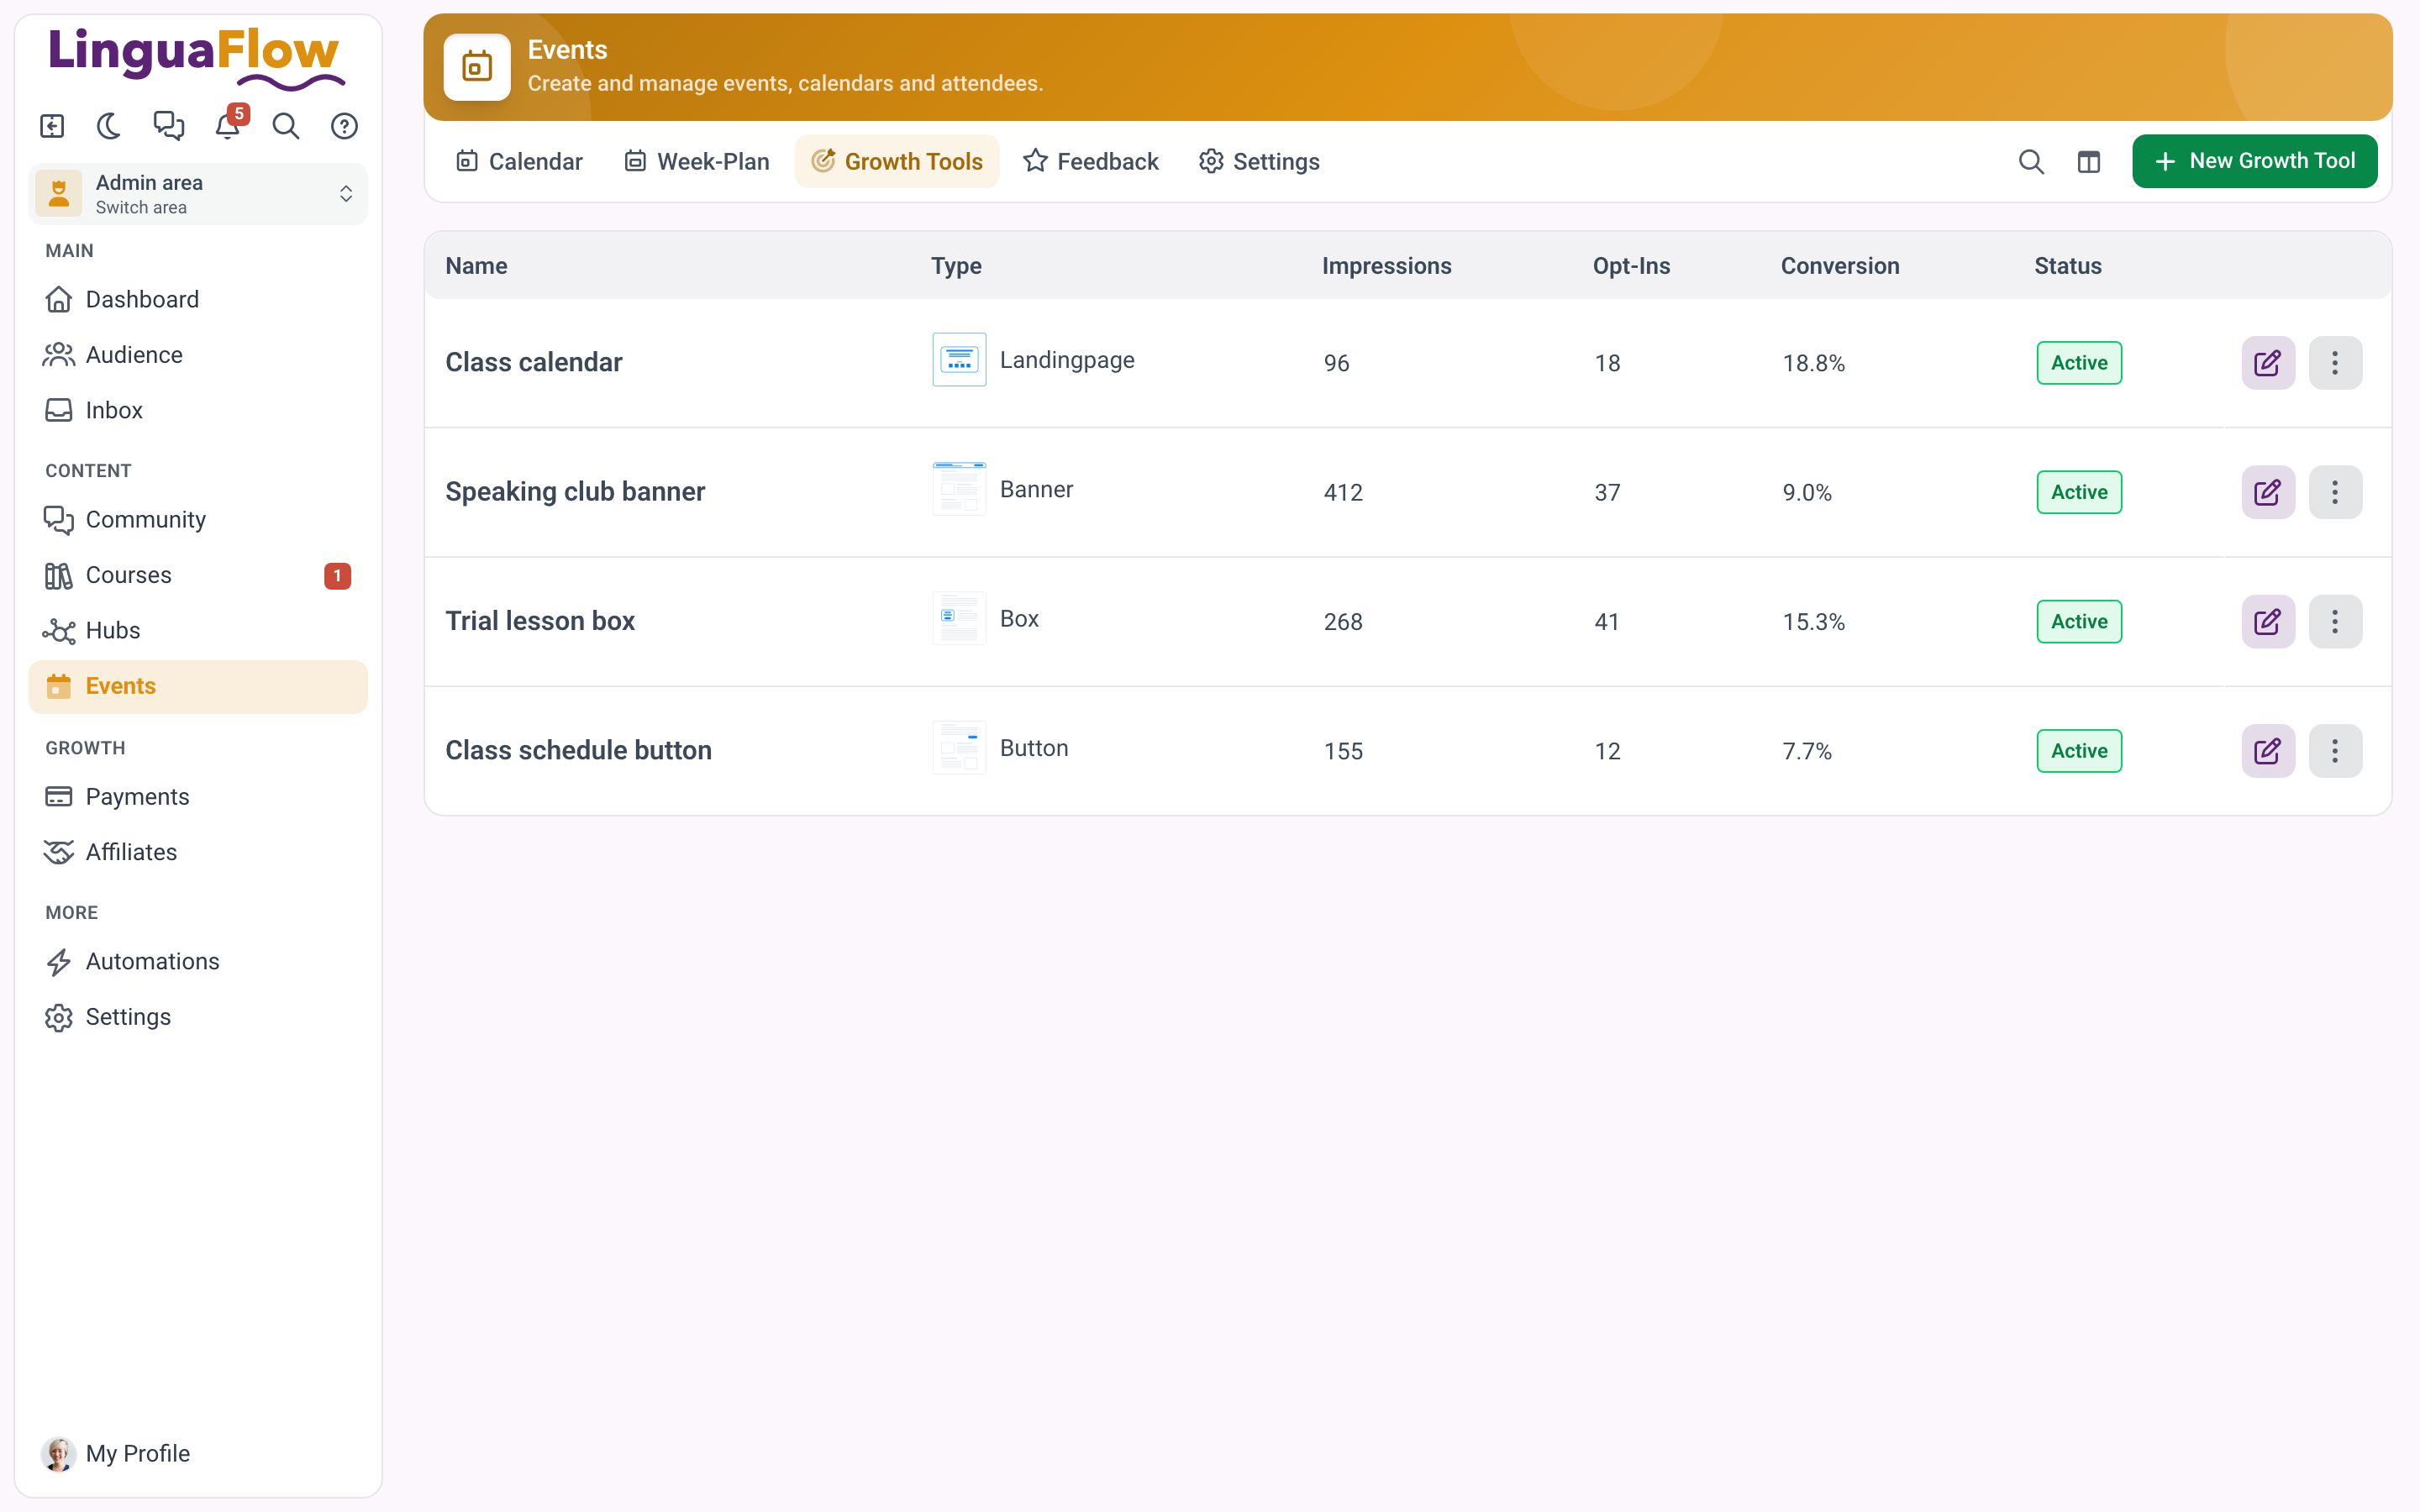Open Affiliates in sidebar
The image size is (2420, 1512).
point(198,852)
